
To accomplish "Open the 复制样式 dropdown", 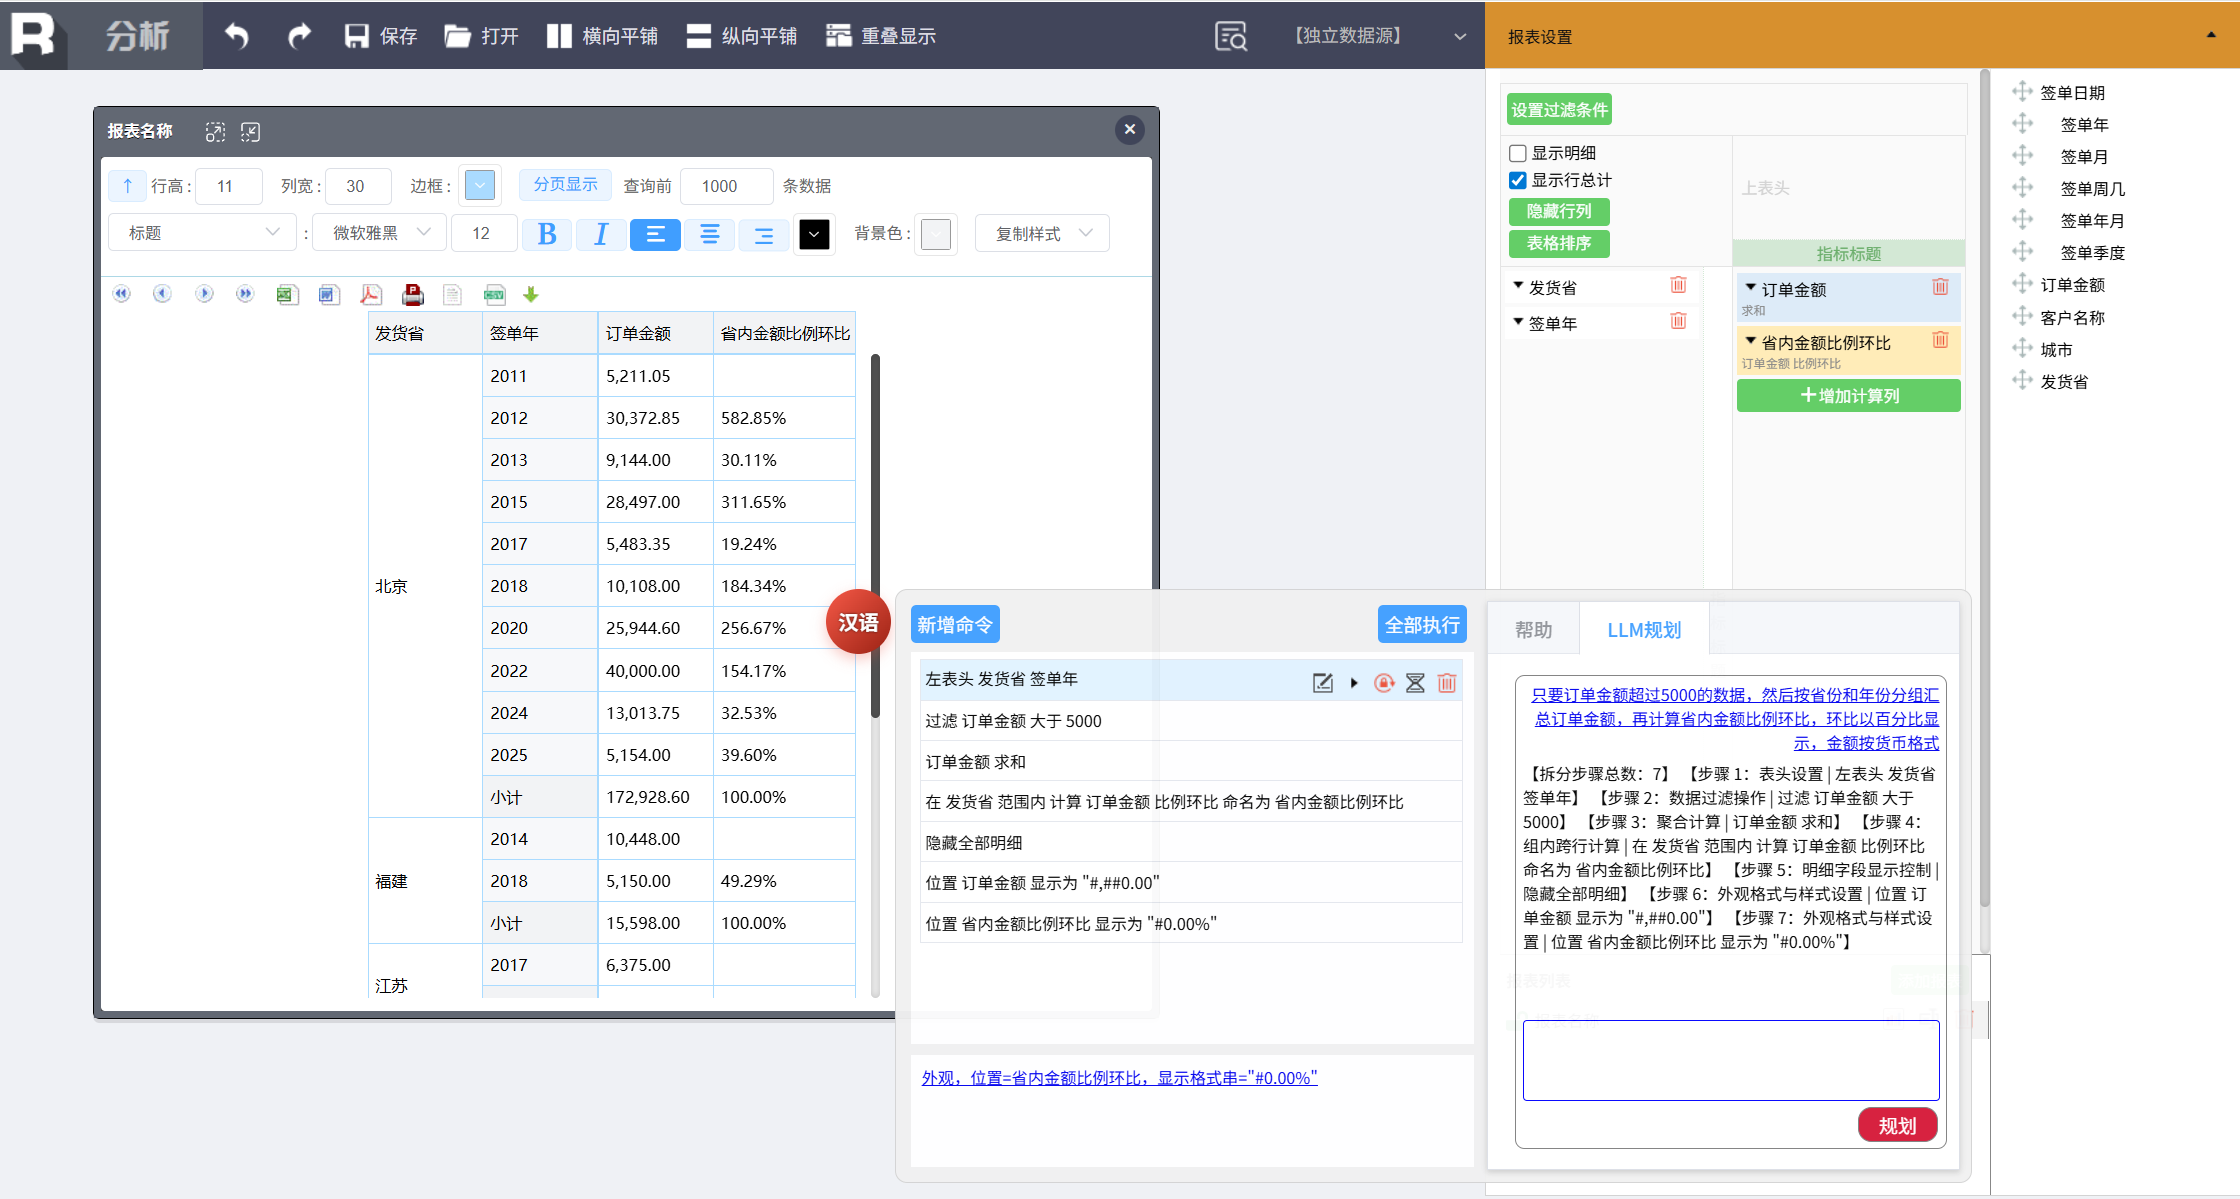I will click(1041, 233).
